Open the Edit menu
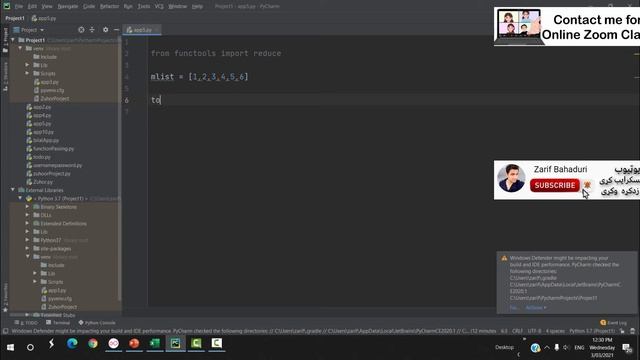This screenshot has height=360, width=640. (x=32, y=7)
